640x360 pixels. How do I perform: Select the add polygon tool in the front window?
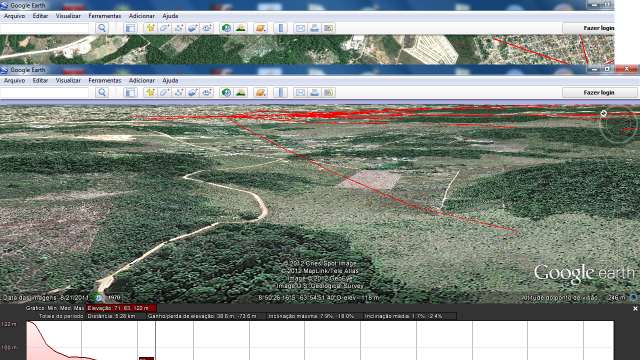point(164,92)
